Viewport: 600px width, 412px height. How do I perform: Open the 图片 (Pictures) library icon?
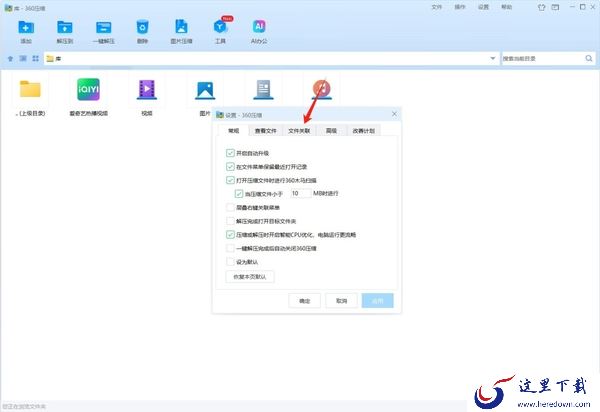[x=205, y=90]
